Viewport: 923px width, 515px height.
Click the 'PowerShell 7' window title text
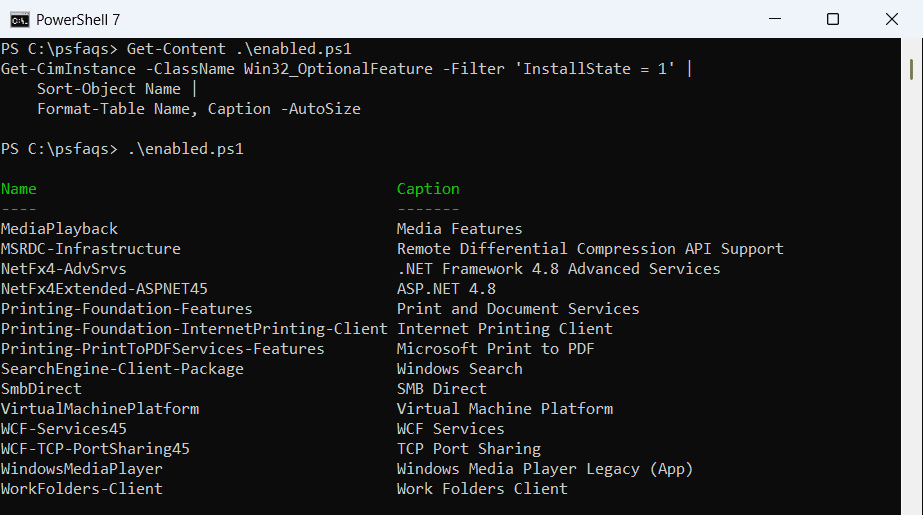pyautogui.click(x=78, y=20)
